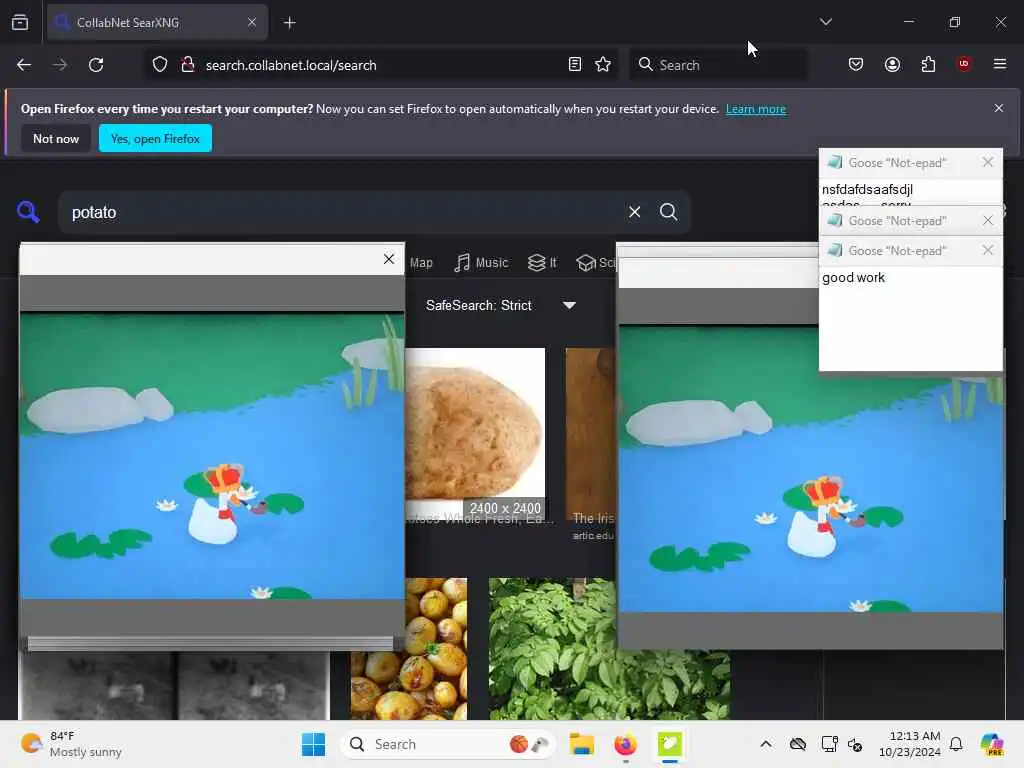
Task: Close the middle Goose Not-epad note
Action: pos(987,221)
